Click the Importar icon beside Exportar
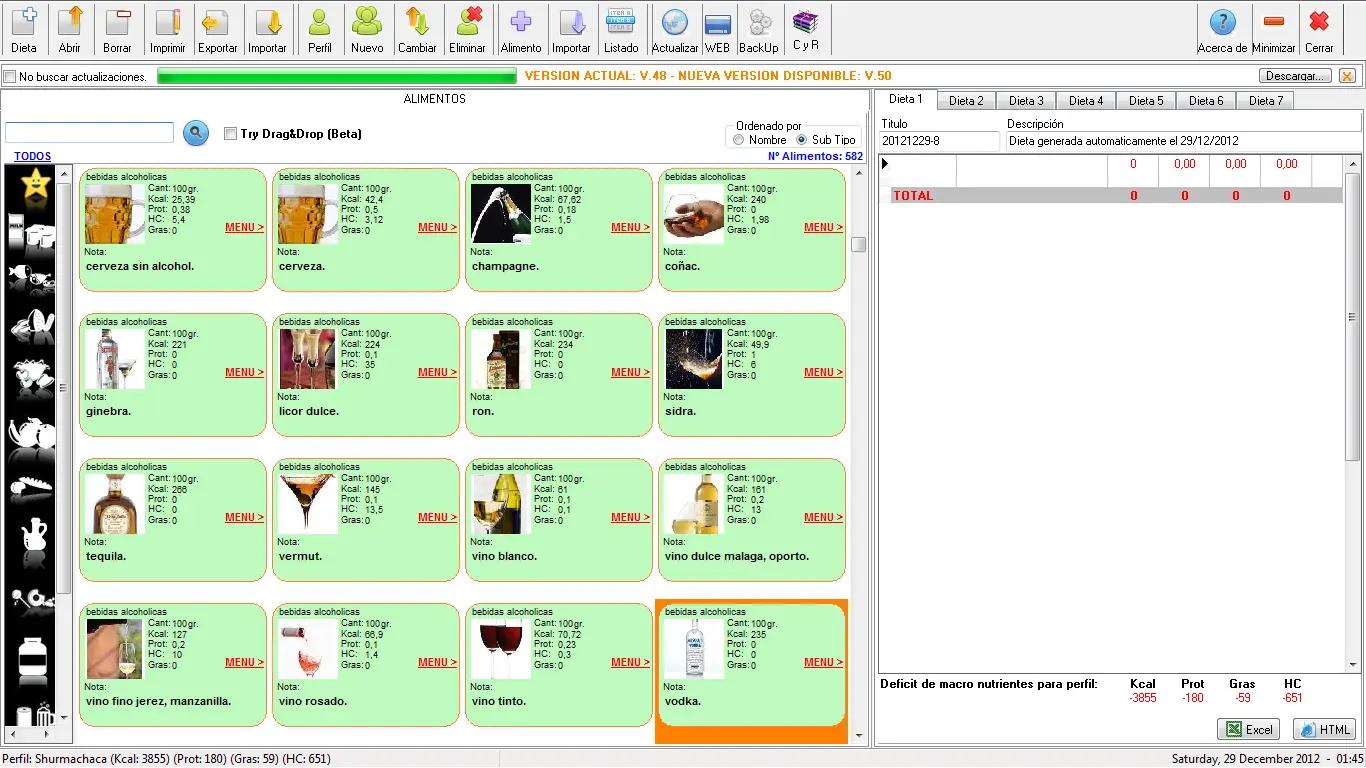This screenshot has width=1366, height=768. point(267,30)
